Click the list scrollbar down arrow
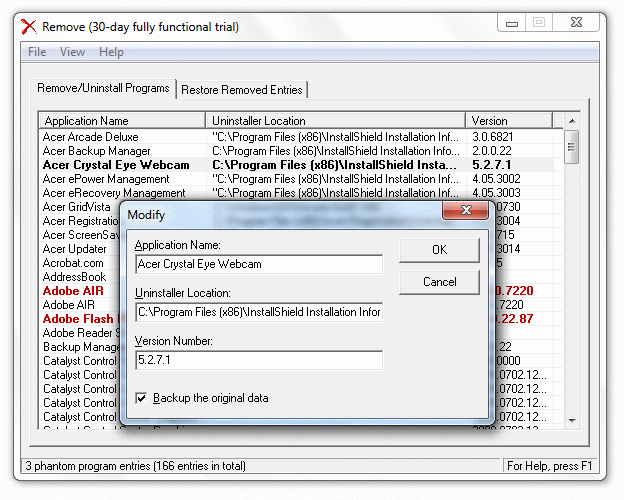This screenshot has height=500, width=624. pyautogui.click(x=572, y=420)
